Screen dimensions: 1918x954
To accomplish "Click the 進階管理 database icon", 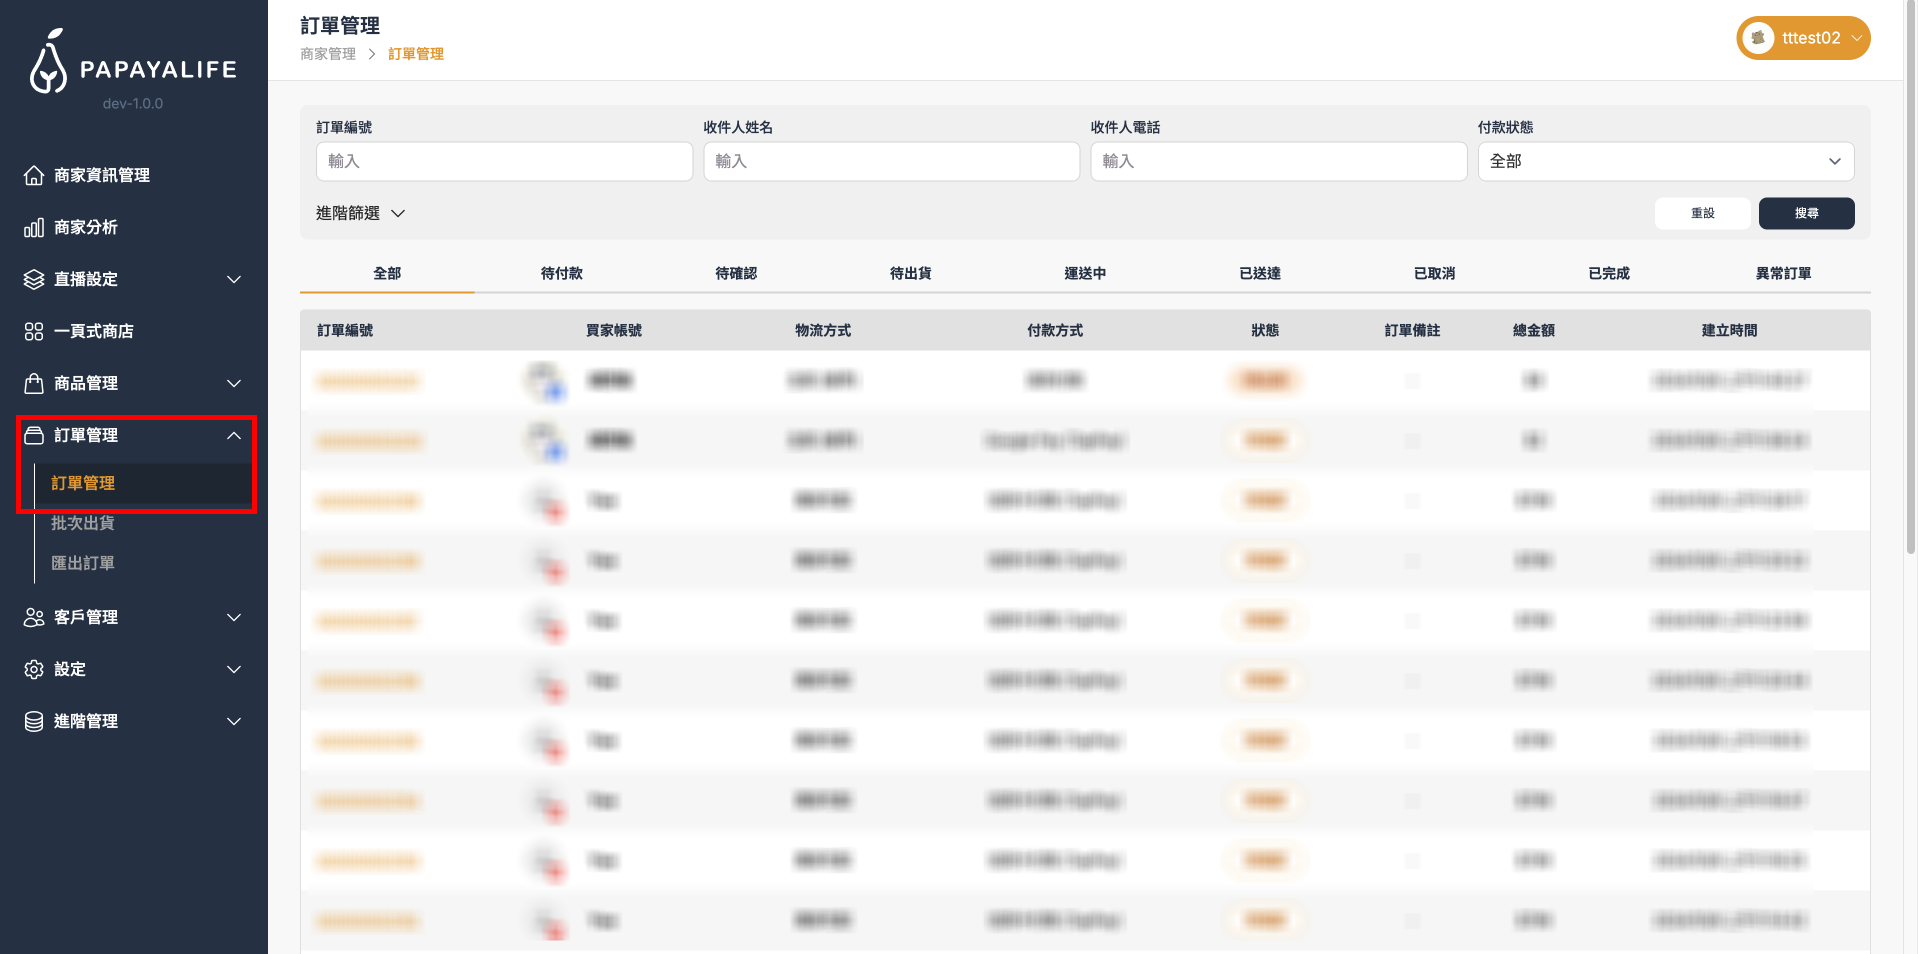I will tap(34, 722).
